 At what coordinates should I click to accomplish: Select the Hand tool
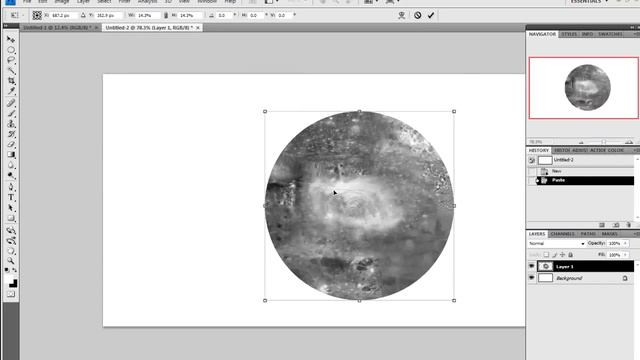pos(11,251)
